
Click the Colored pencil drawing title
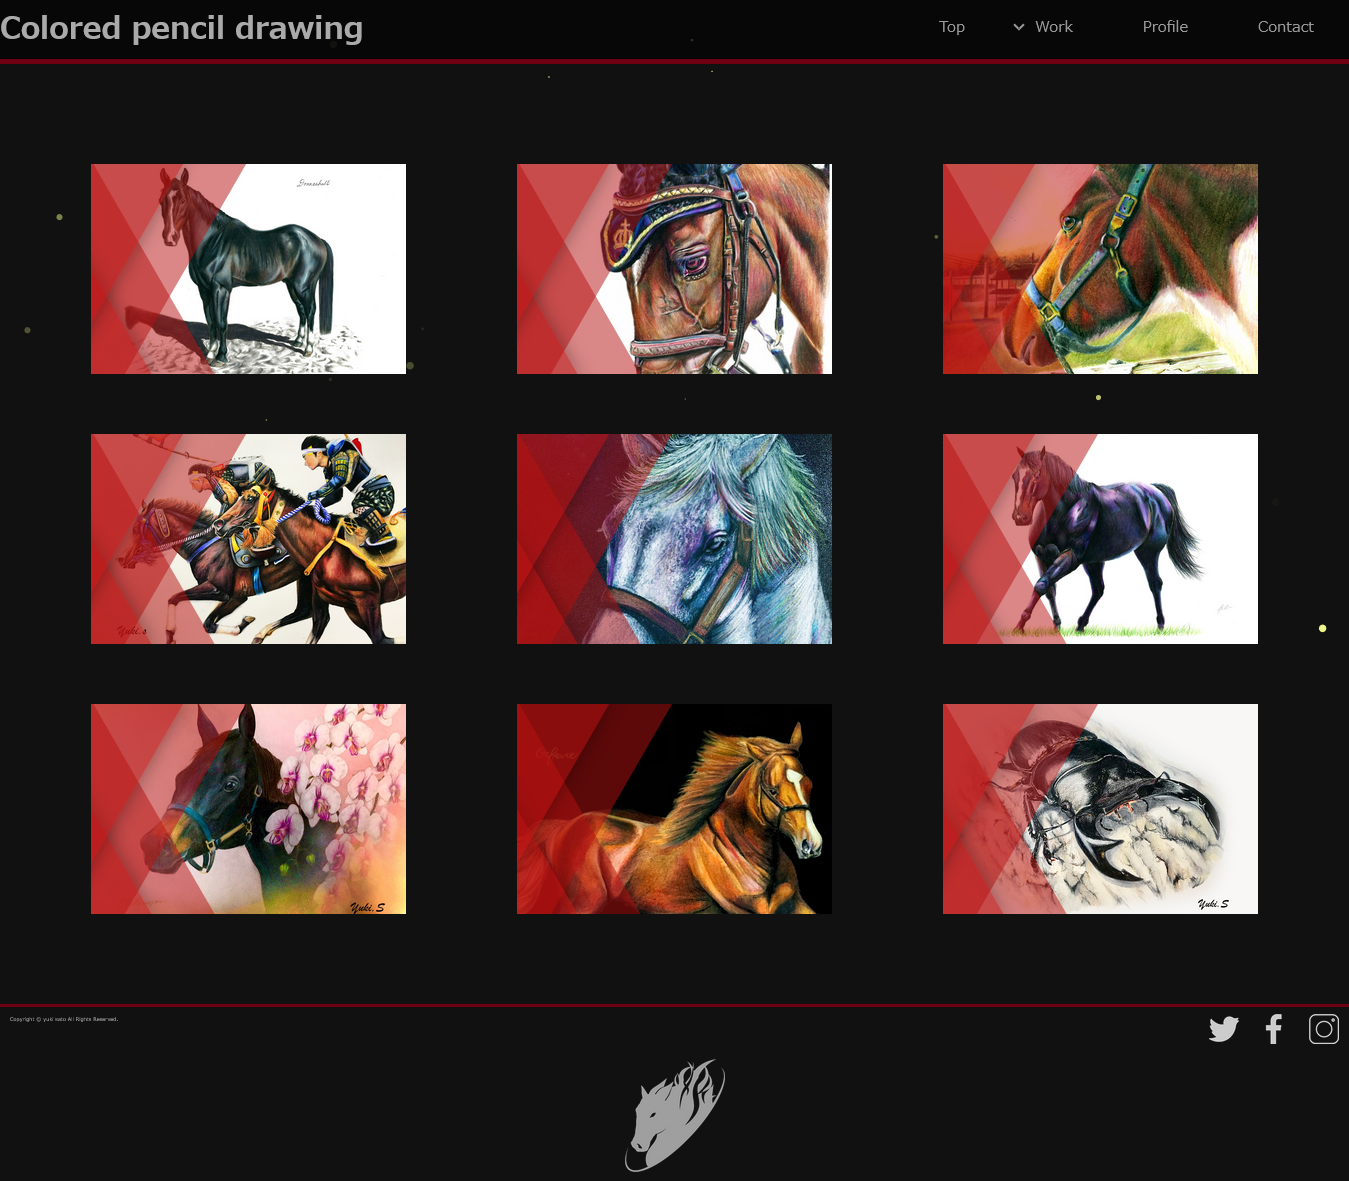click(x=181, y=28)
